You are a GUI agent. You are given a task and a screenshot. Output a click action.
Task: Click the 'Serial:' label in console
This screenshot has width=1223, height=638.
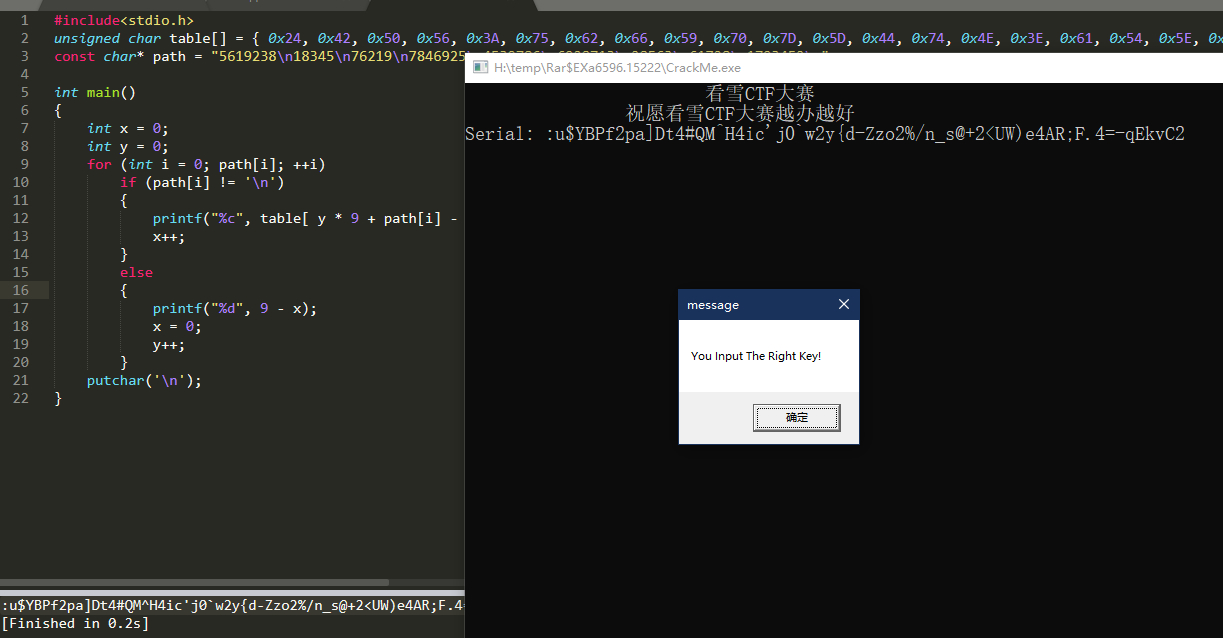(500, 134)
